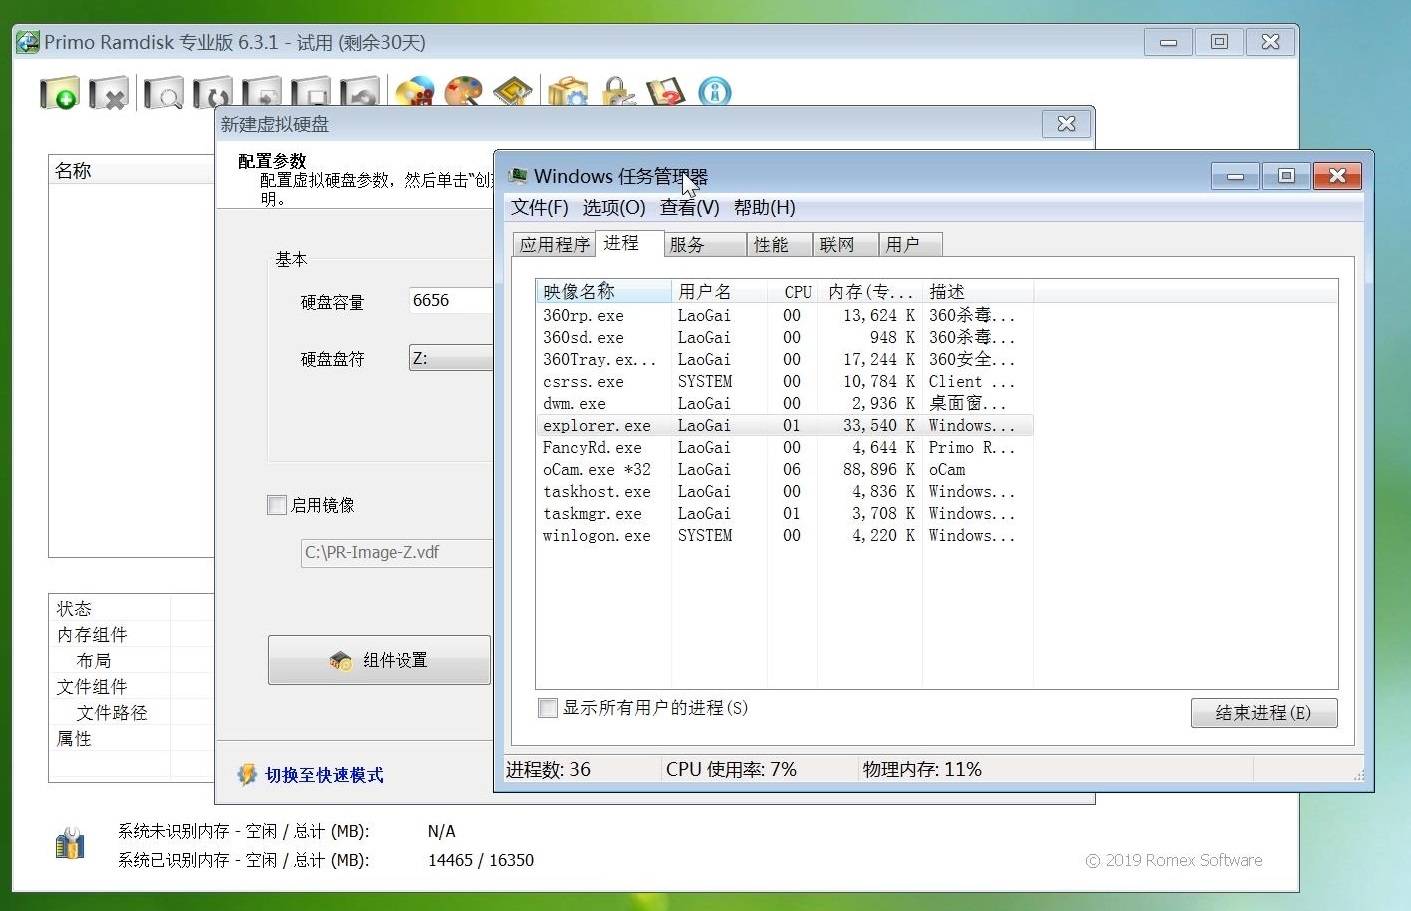Sort by 内存(专... column header
Viewport: 1411px width, 911px height.
point(870,291)
